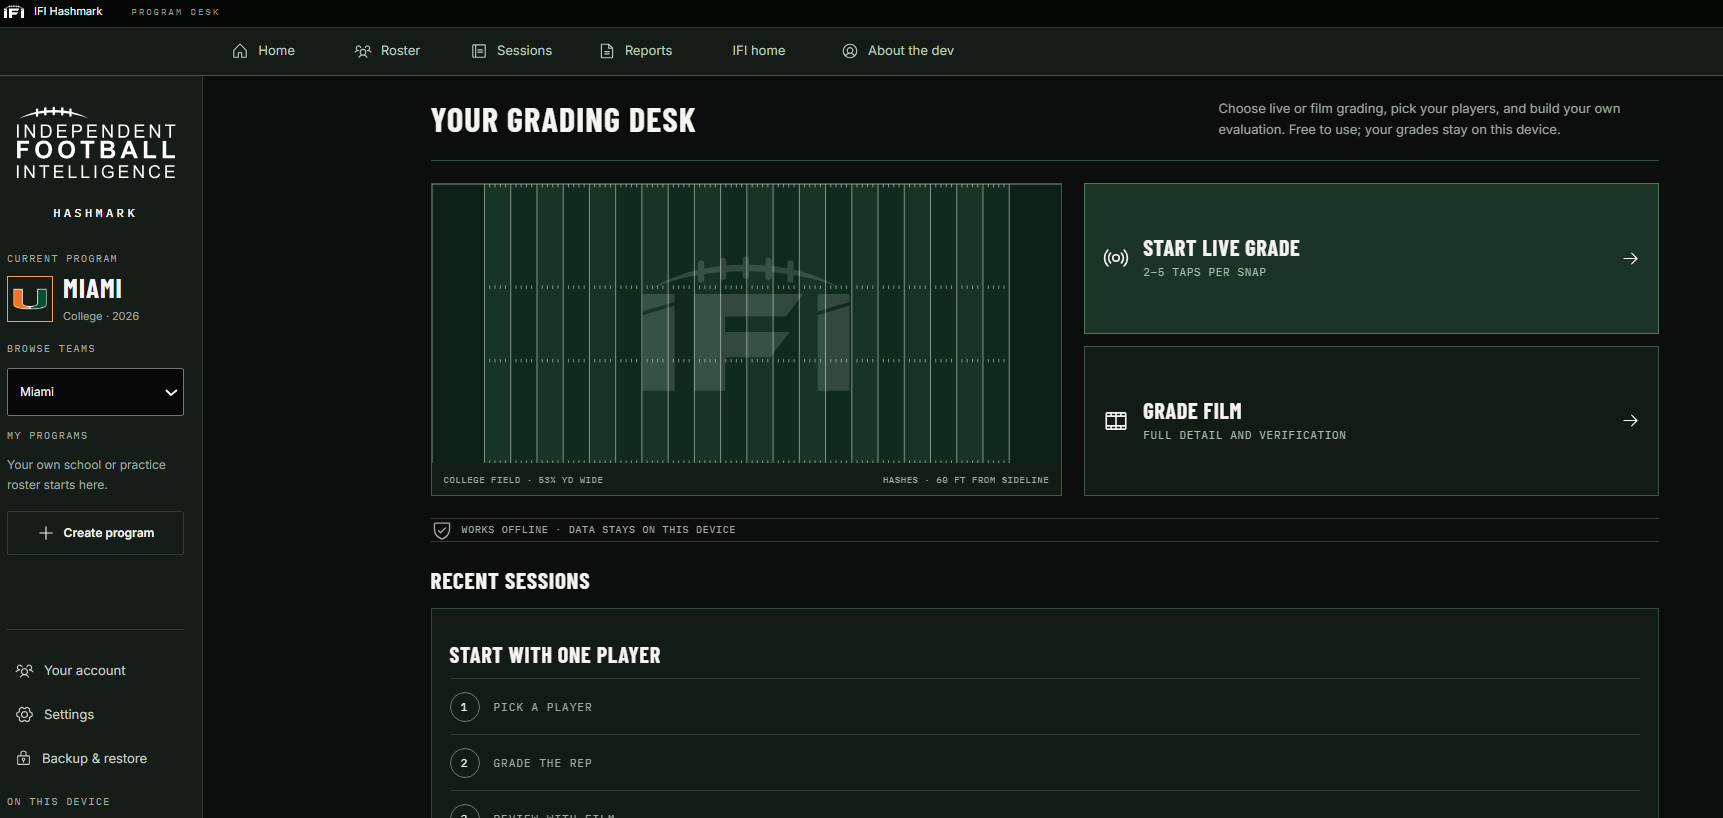Screen dimensions: 1723x818
Task: Click step 2 circle beside Grade the Rep
Action: 464,763
